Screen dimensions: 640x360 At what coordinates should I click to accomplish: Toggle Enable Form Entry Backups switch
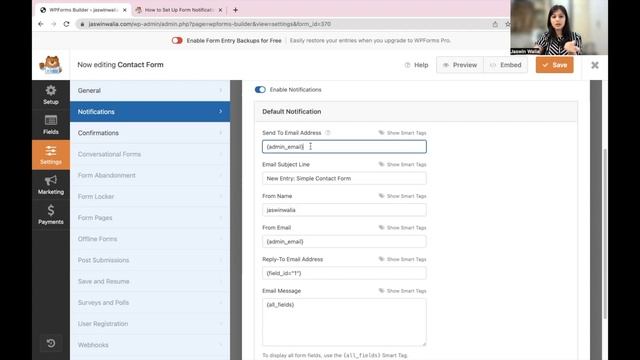pyautogui.click(x=177, y=40)
